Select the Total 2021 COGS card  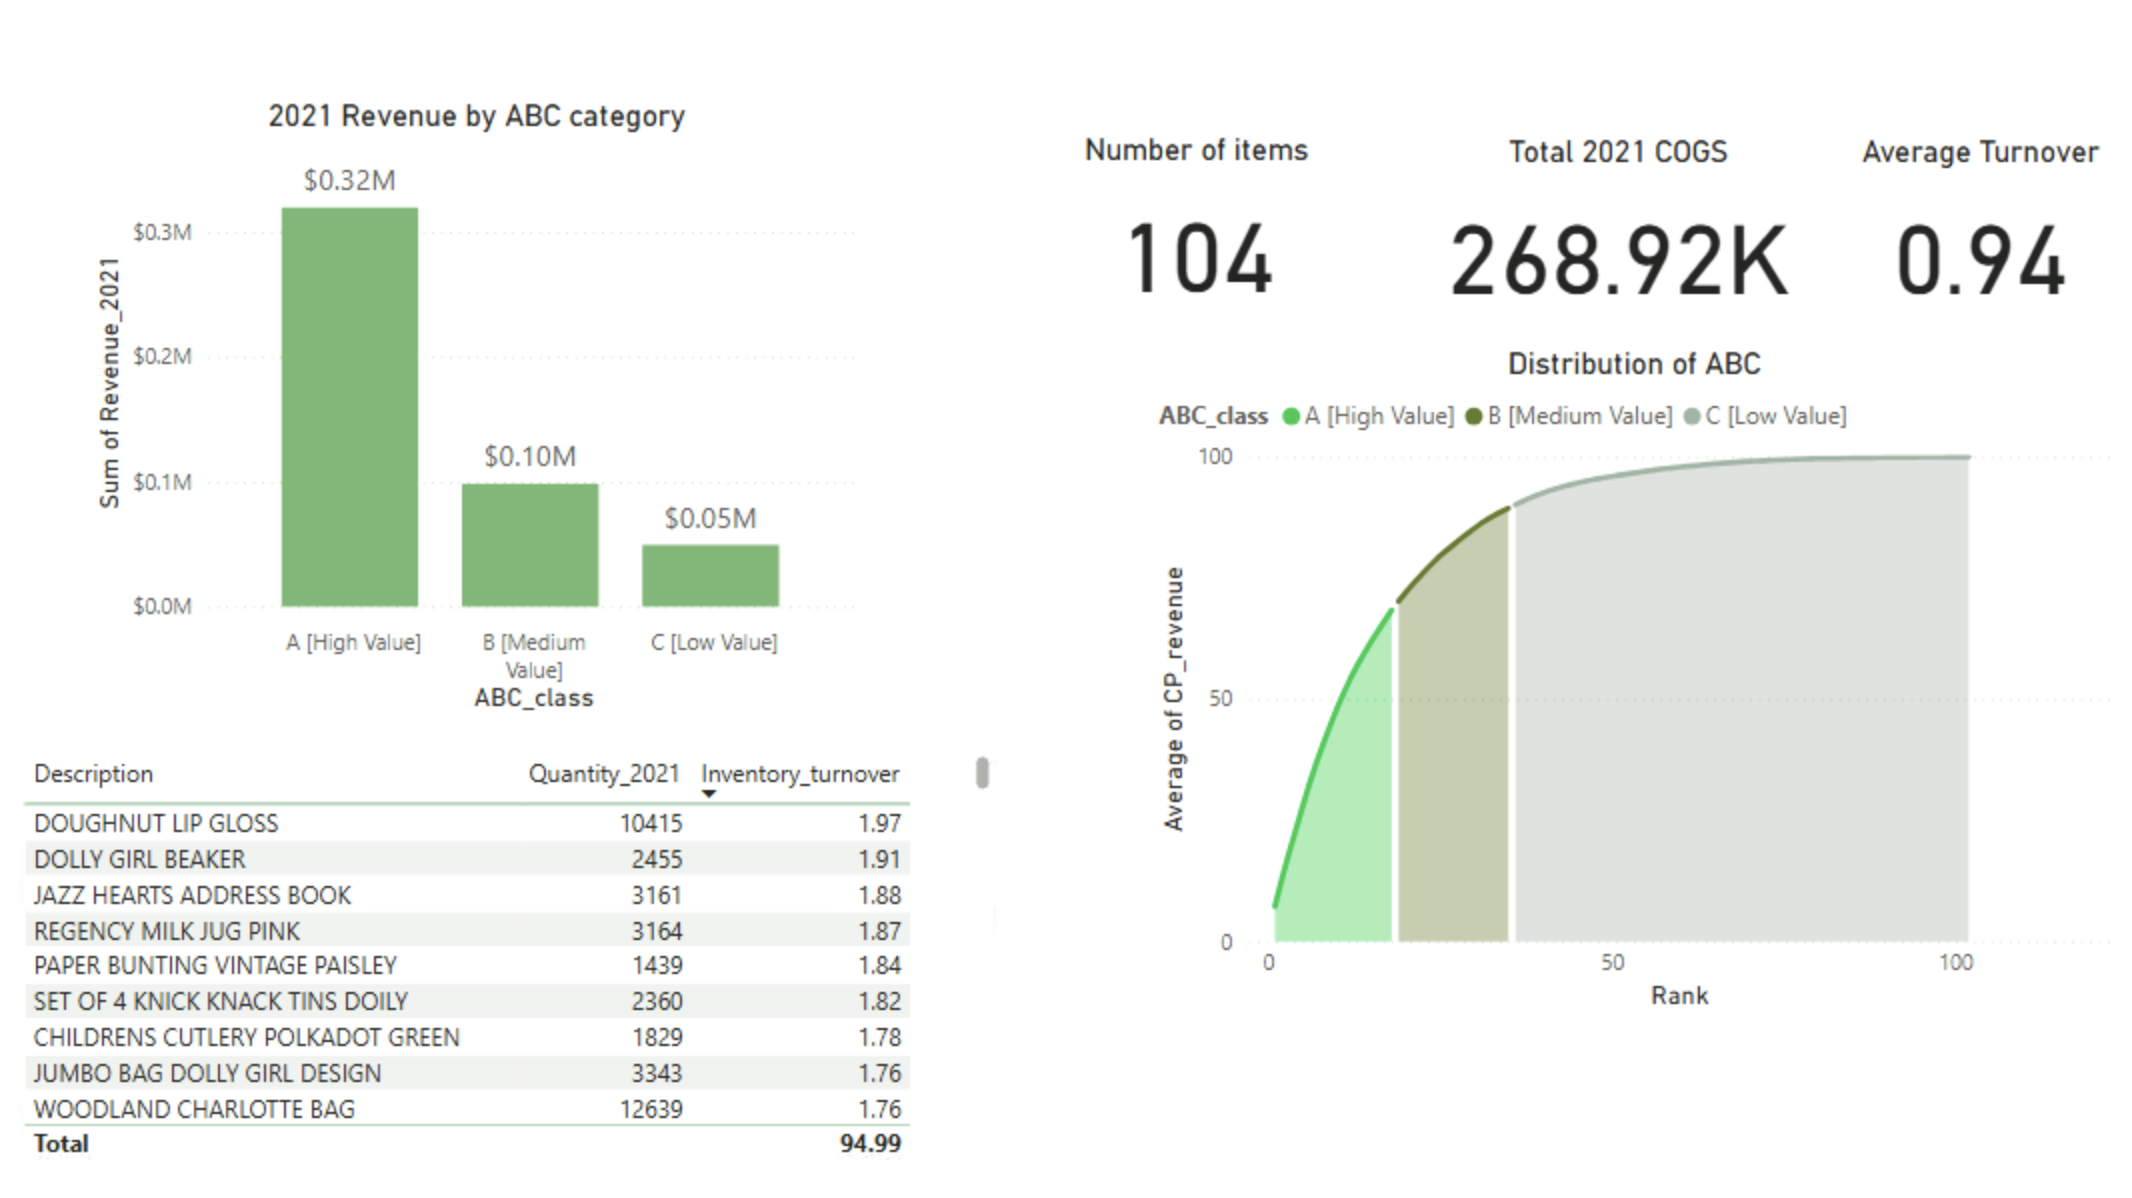1616,260
